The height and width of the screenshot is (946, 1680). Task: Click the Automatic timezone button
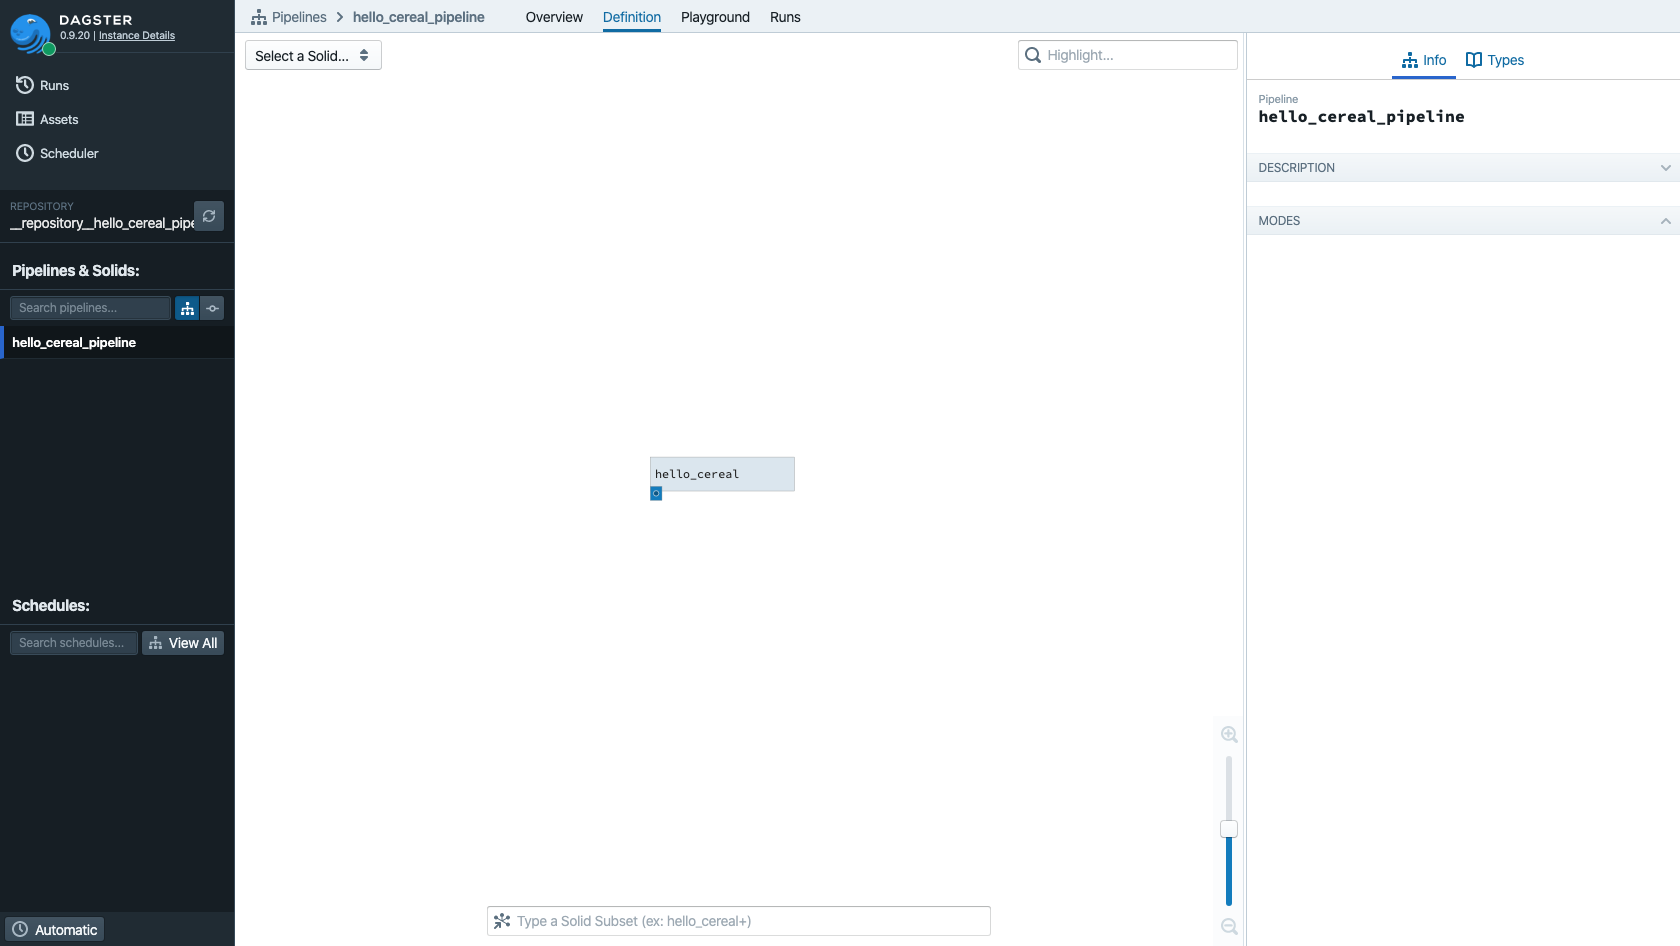55,929
